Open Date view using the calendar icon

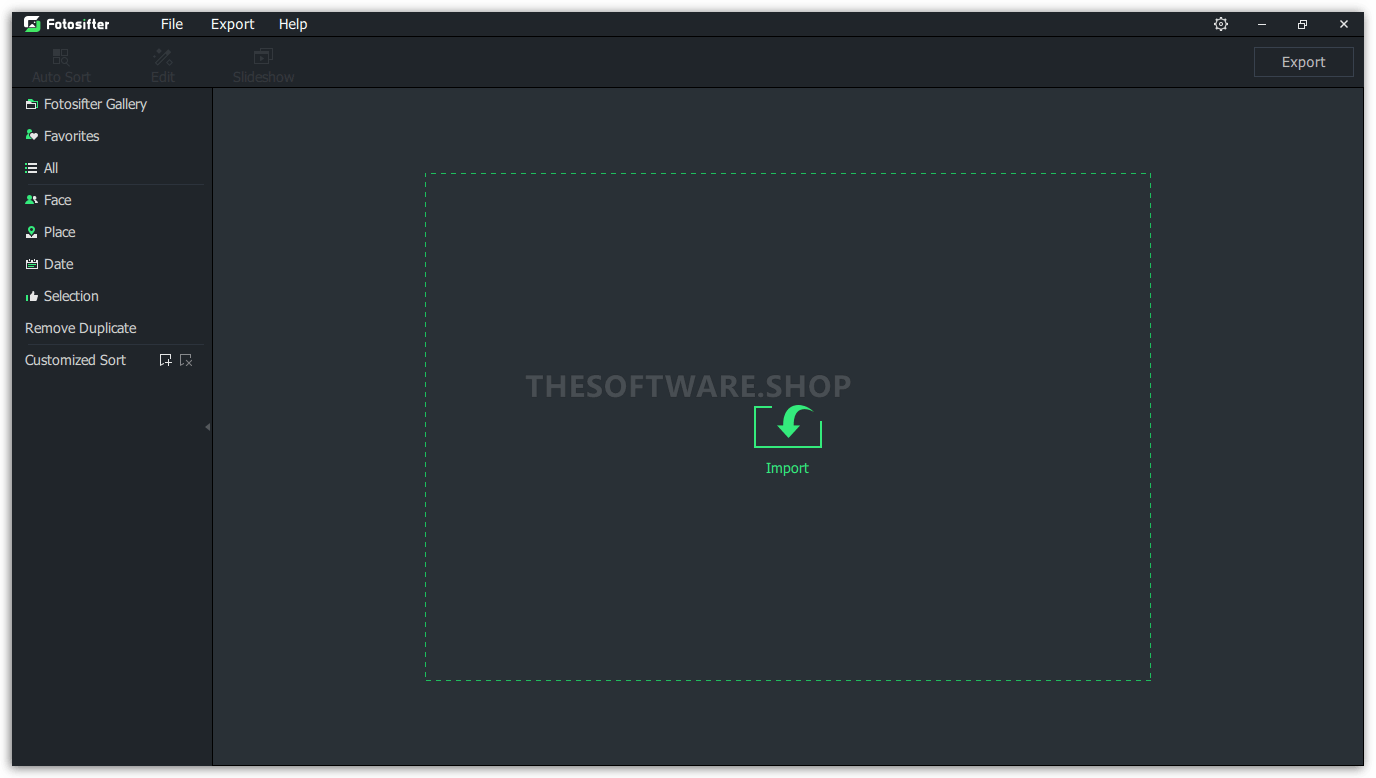[30, 263]
